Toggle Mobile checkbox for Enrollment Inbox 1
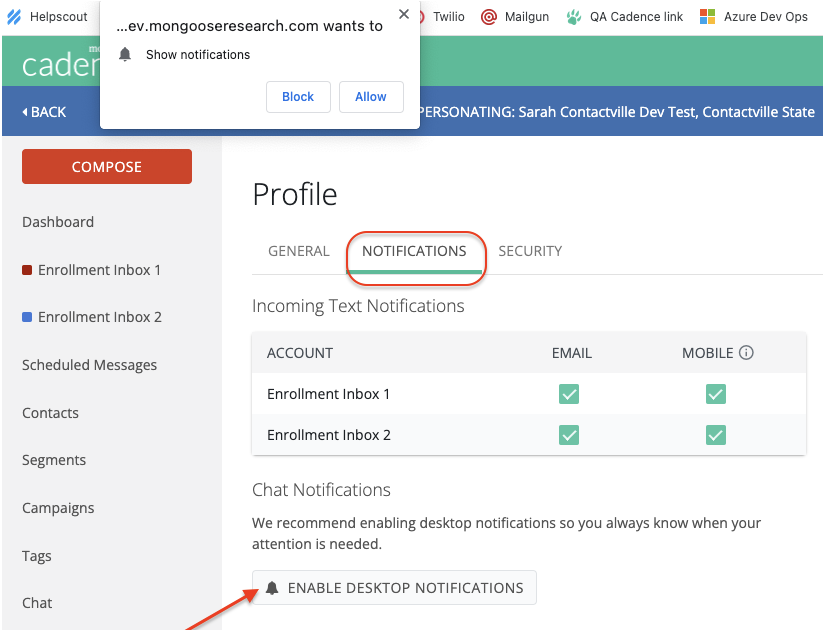 click(x=715, y=394)
